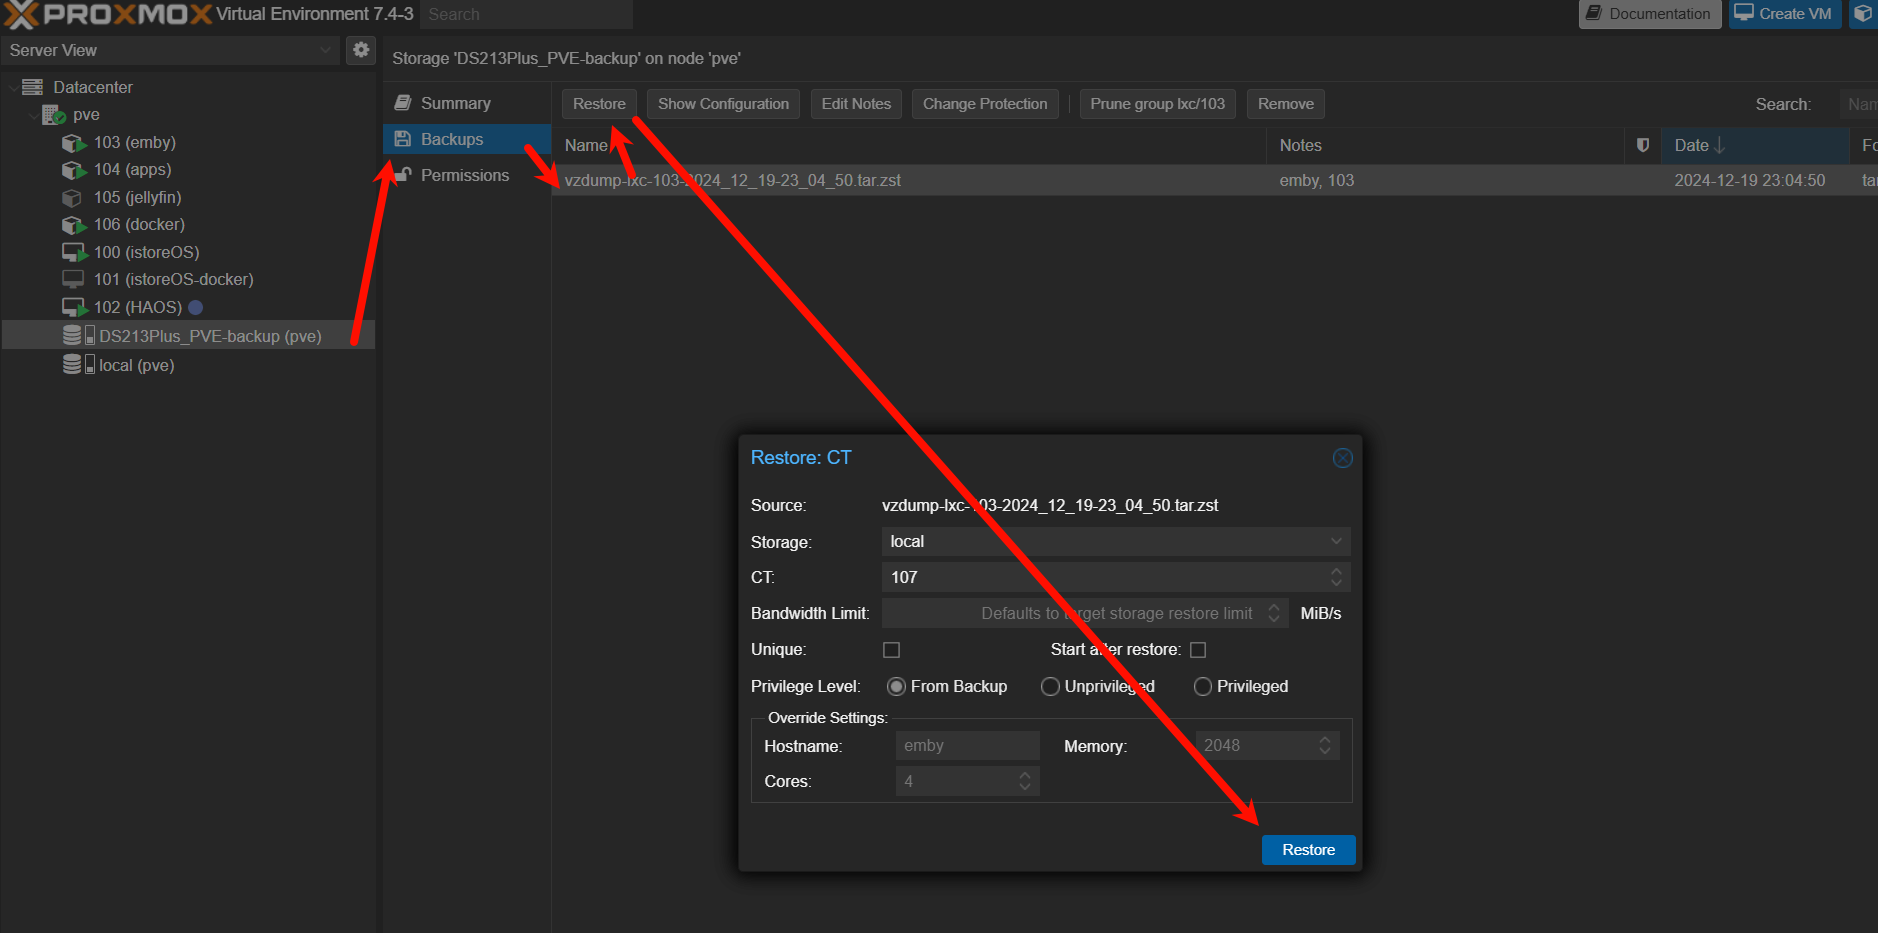Click the Memory 2048 stepper arrows
Viewport: 1878px width, 933px height.
[x=1325, y=745]
